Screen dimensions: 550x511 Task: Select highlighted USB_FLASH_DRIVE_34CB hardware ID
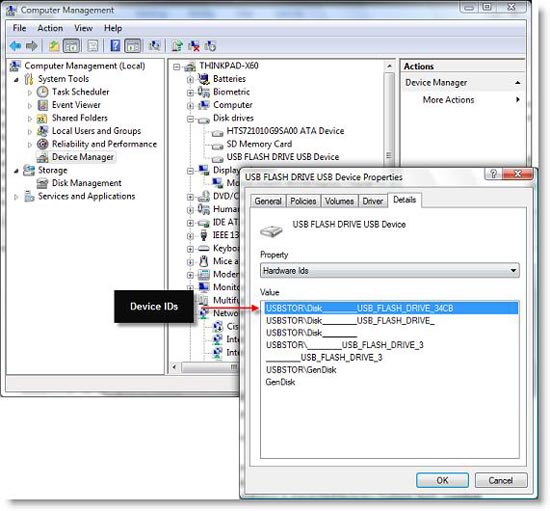(390, 308)
